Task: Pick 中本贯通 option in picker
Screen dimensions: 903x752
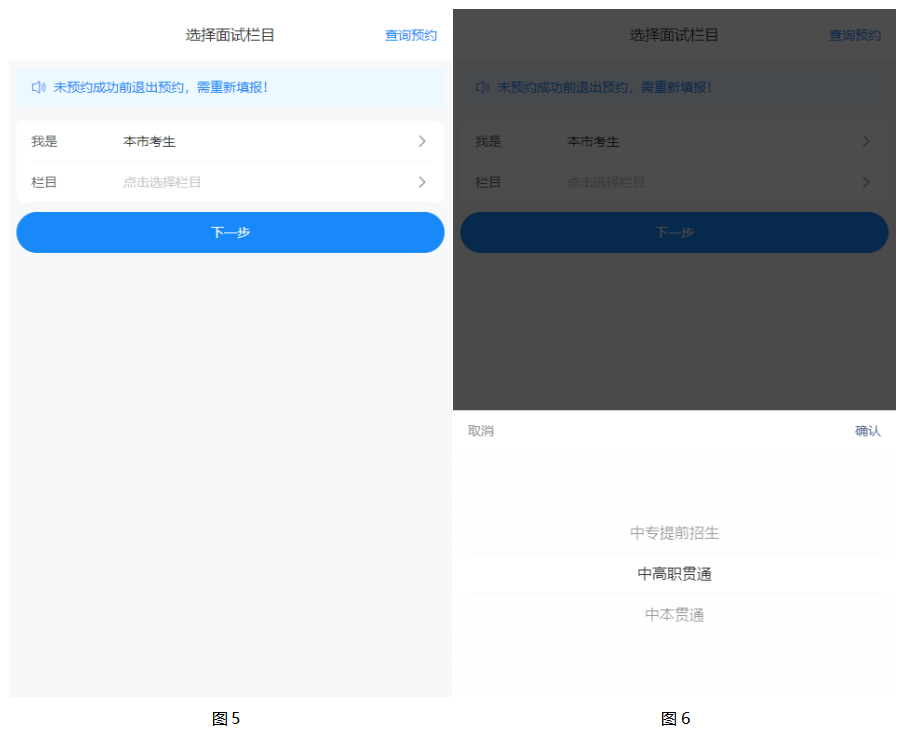Action: click(x=674, y=615)
